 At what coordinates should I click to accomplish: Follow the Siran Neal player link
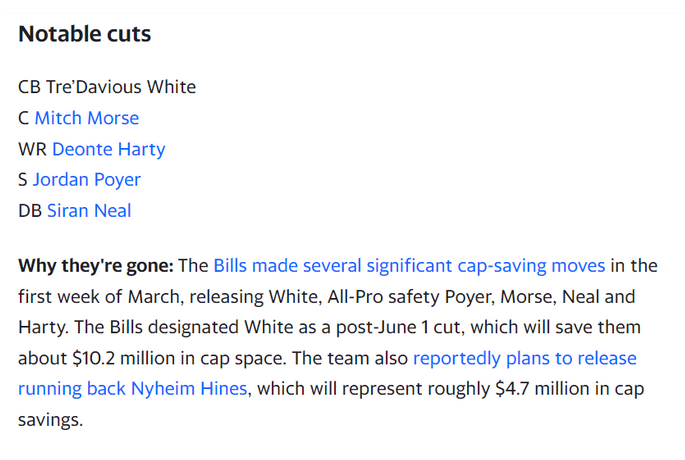(x=89, y=211)
